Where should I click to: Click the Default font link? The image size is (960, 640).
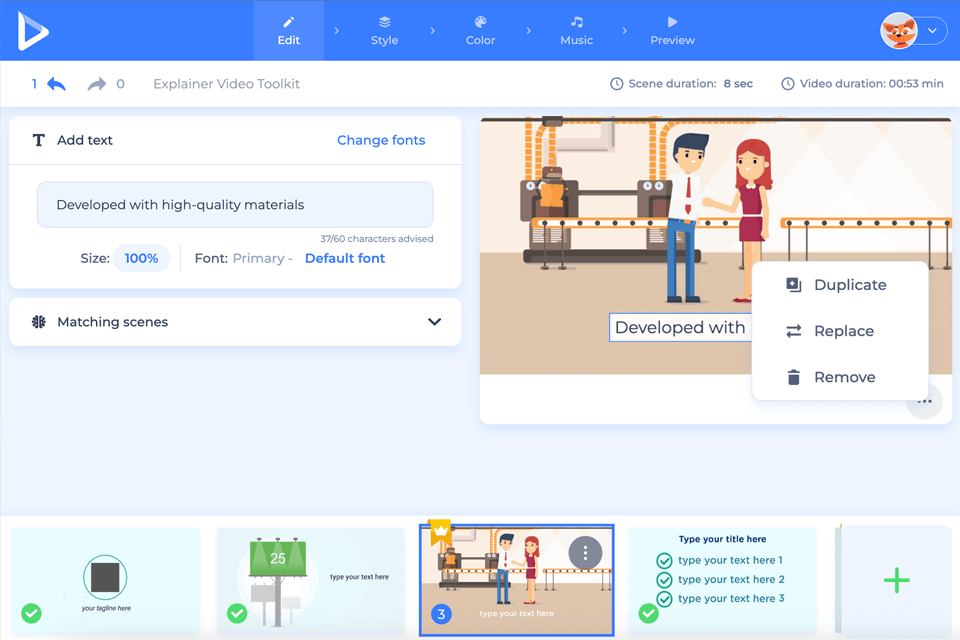tap(344, 258)
